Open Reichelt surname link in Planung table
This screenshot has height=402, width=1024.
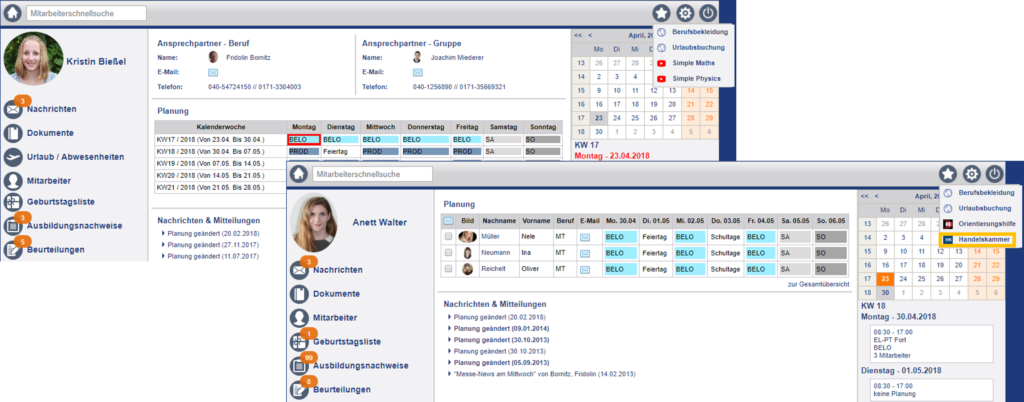[x=493, y=269]
